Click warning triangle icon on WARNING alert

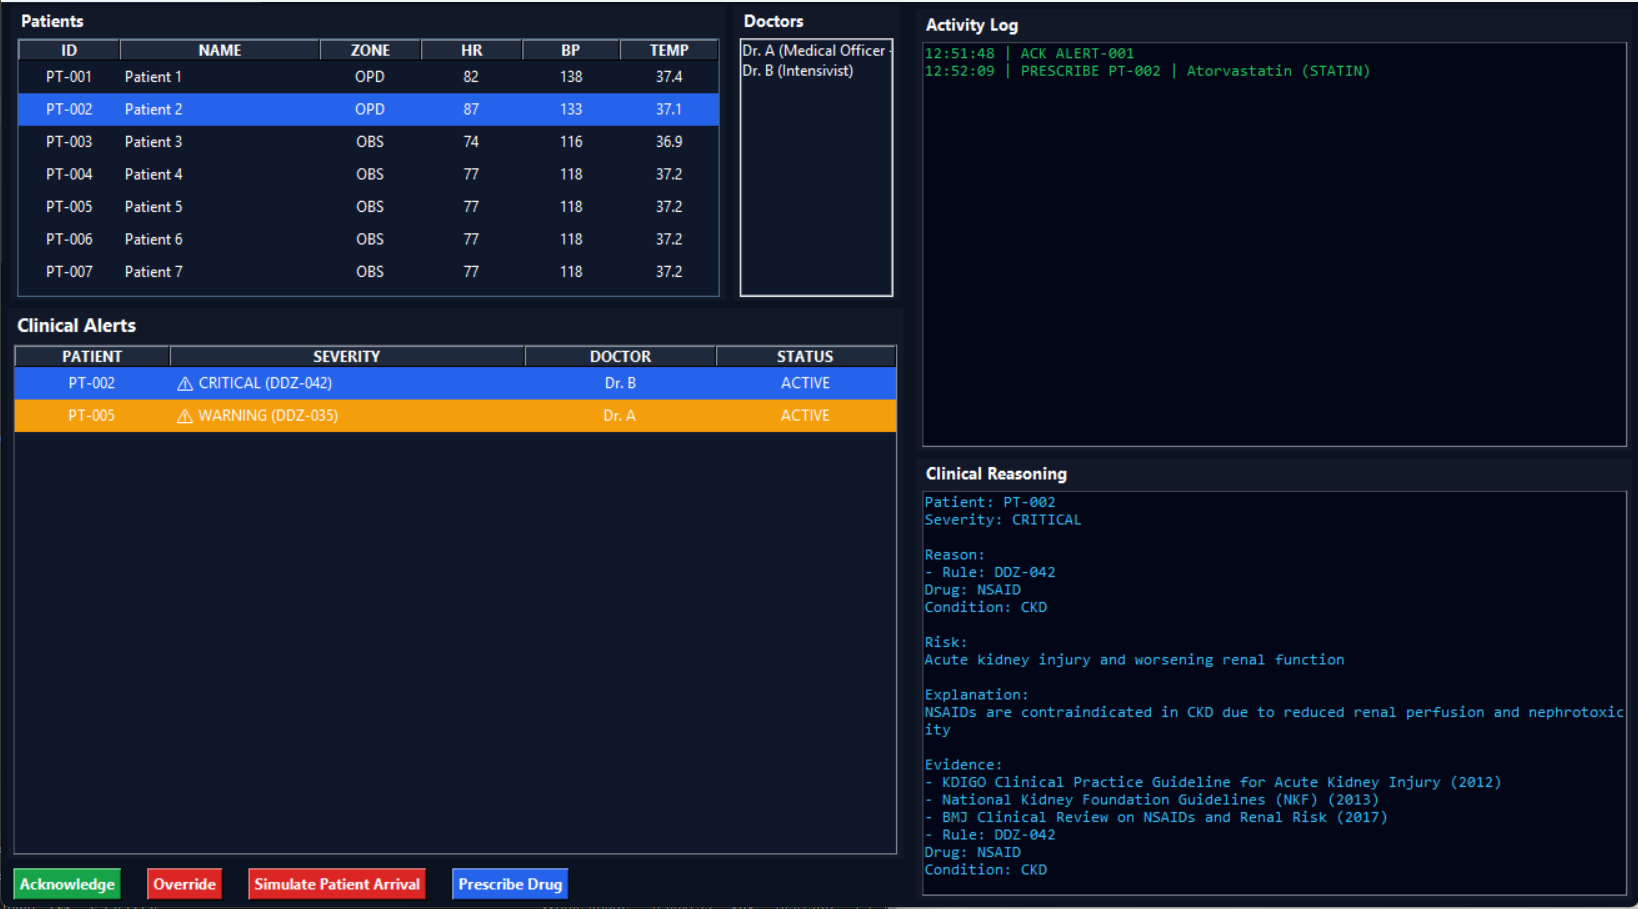pyautogui.click(x=185, y=416)
